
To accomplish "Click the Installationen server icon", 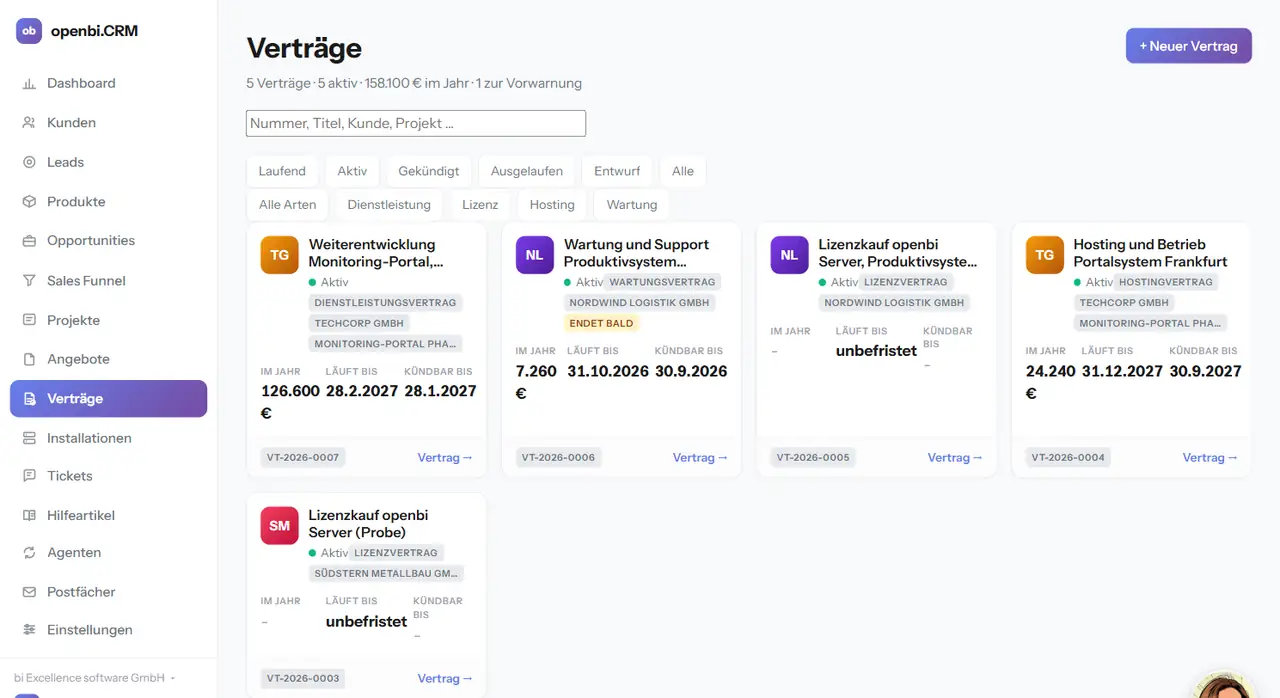I will (29, 438).
